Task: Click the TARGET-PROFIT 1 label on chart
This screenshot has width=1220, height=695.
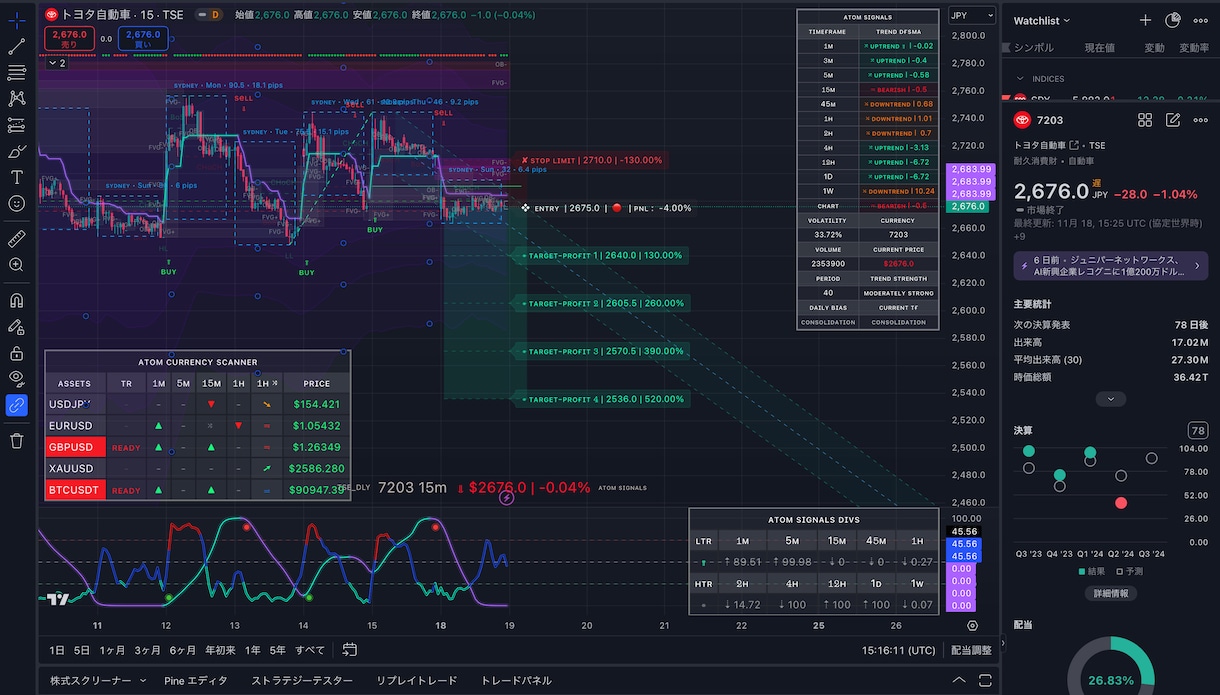Action: click(603, 255)
